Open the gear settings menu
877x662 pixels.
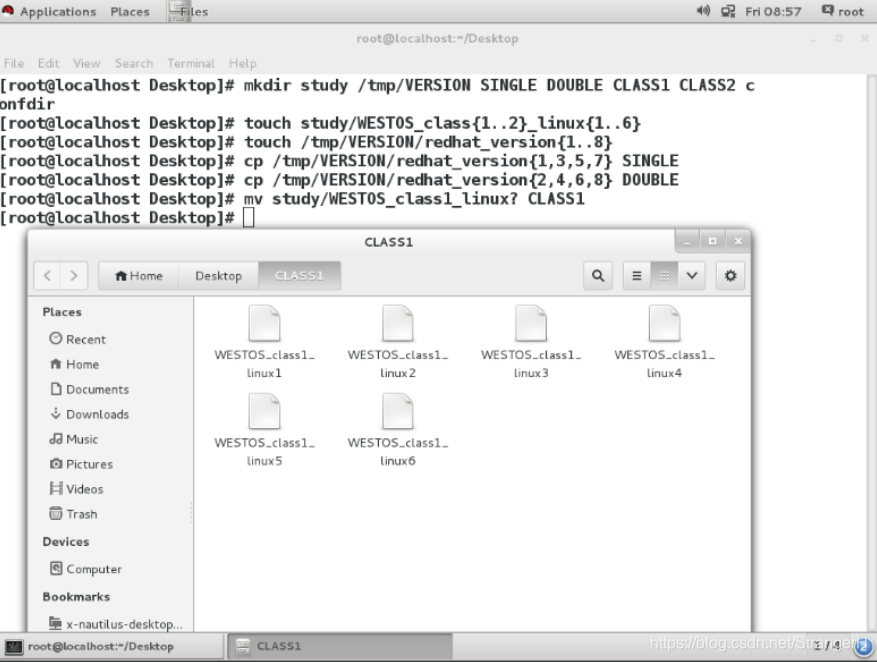730,276
